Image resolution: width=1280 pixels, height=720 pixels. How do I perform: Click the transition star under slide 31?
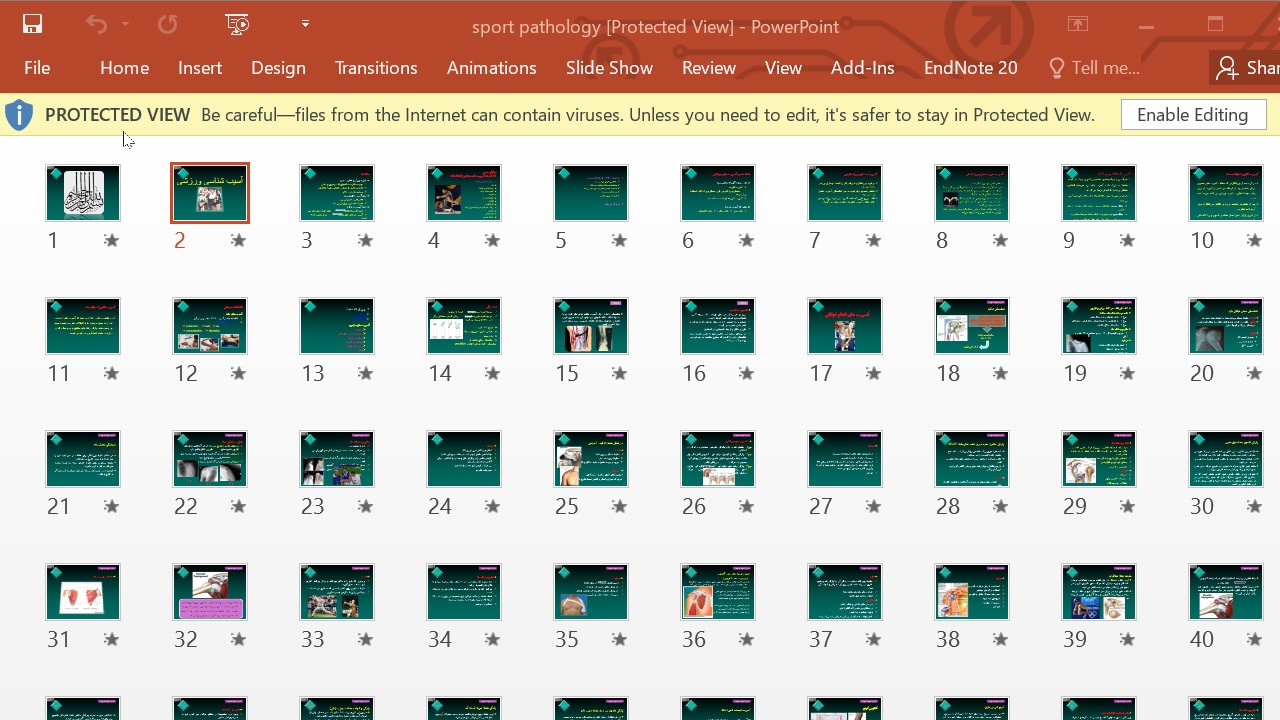point(111,639)
